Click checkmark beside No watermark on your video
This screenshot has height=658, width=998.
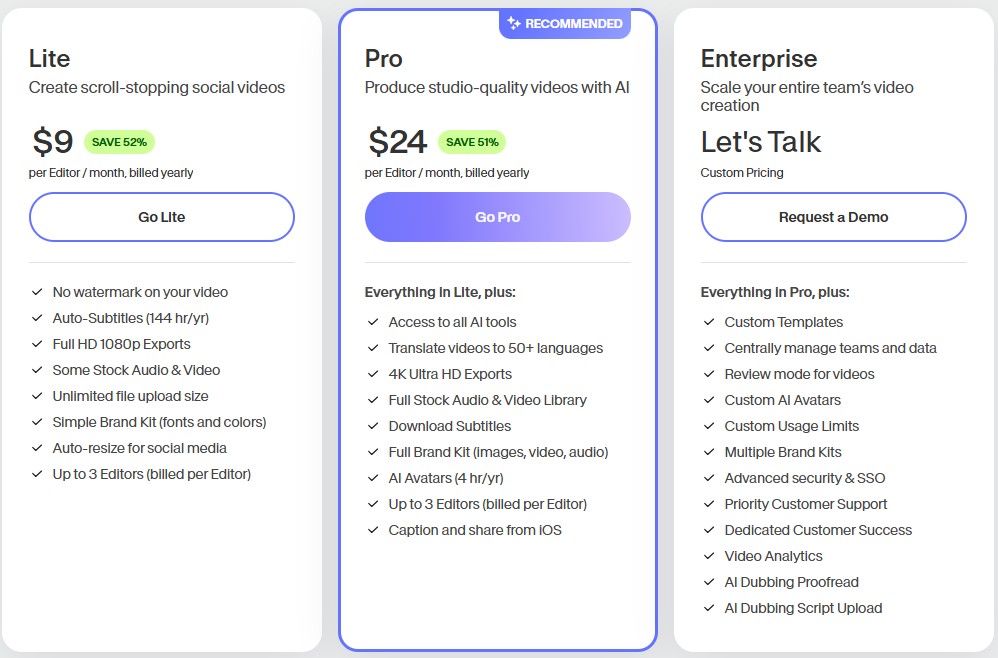pyautogui.click(x=37, y=292)
